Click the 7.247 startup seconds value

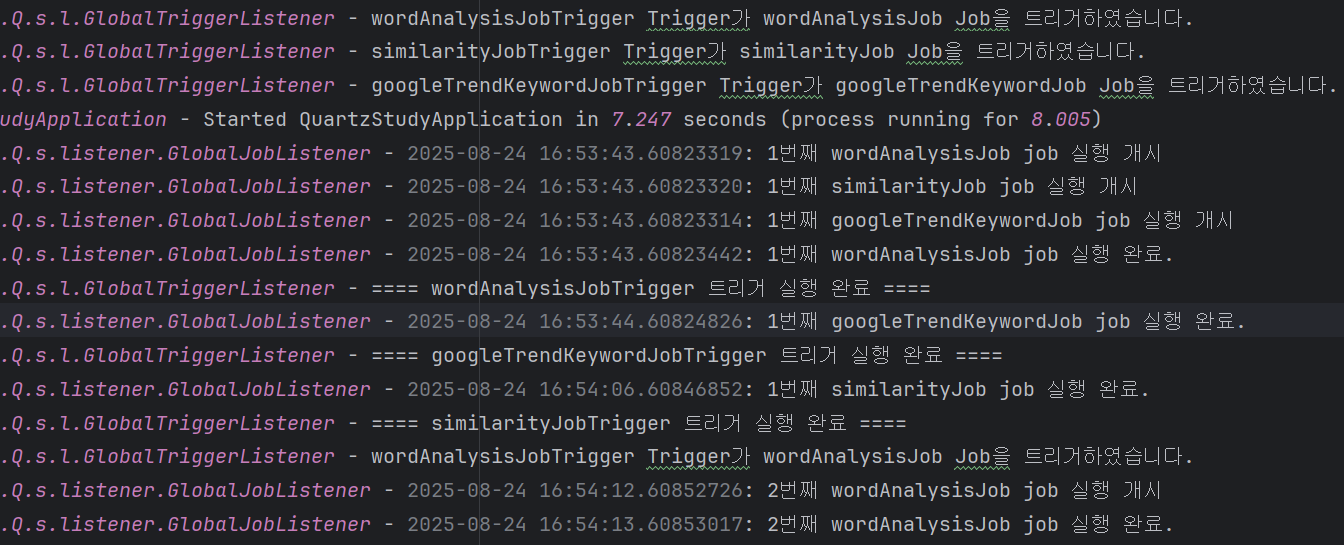642,119
